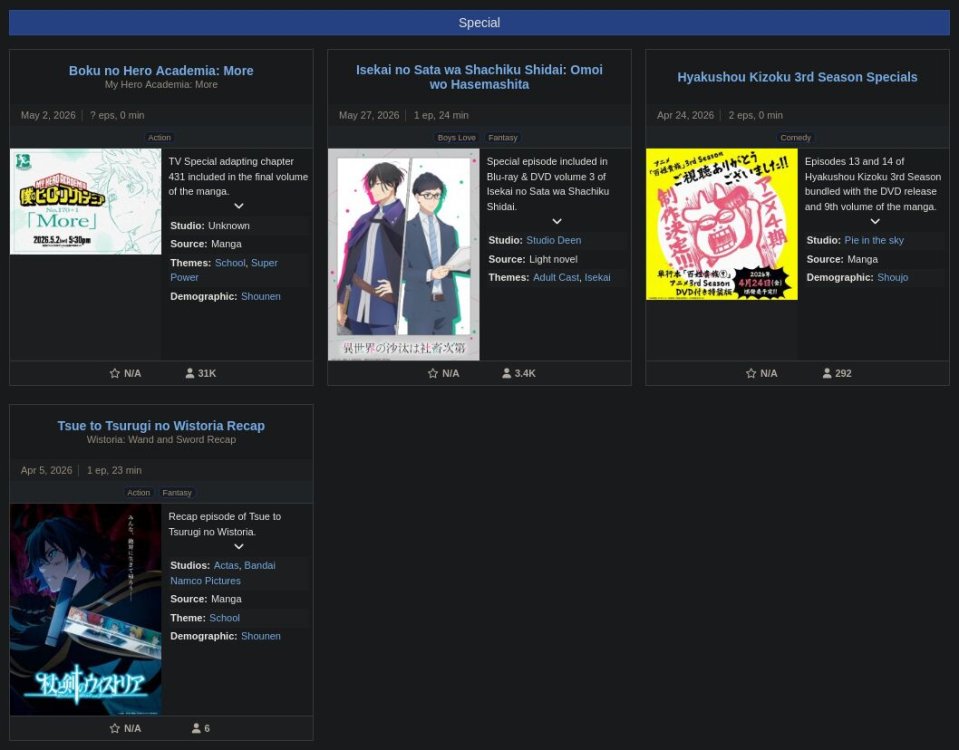Click the members icon on Boku no Hero Academia card
959x750 pixels.
190,373
